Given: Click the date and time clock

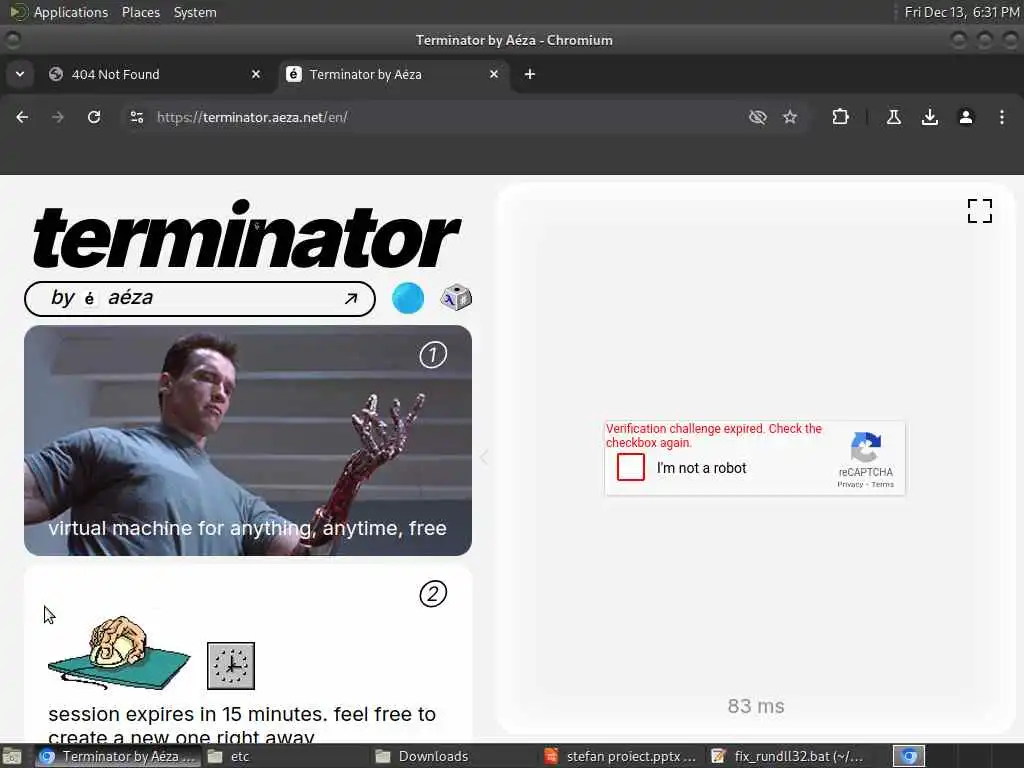Looking at the screenshot, I should coord(961,12).
